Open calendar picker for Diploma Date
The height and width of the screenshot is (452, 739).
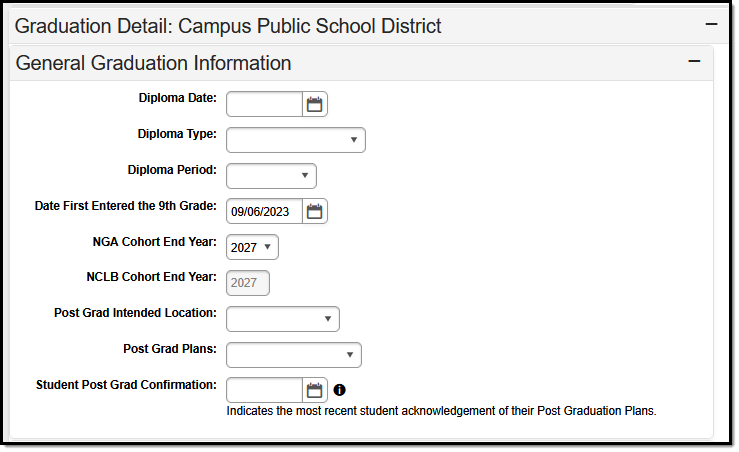[315, 104]
